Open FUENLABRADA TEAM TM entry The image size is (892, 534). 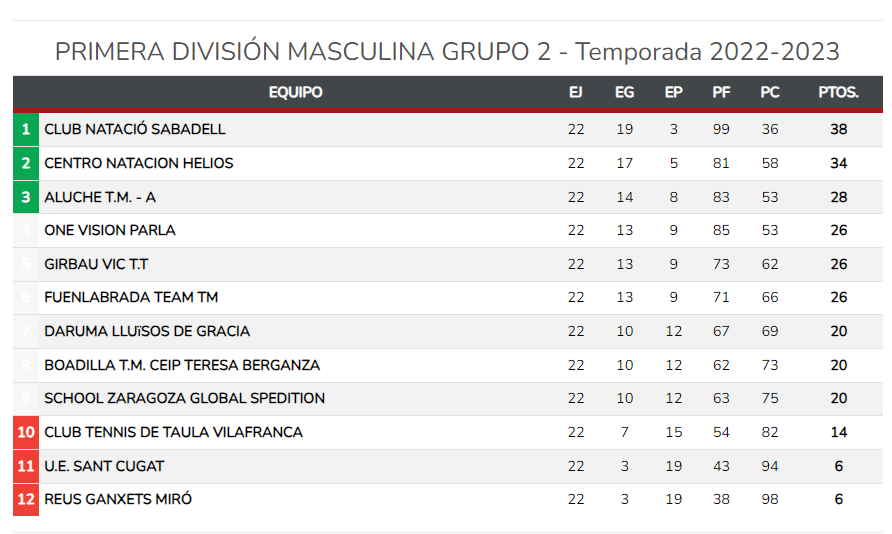click(x=131, y=297)
